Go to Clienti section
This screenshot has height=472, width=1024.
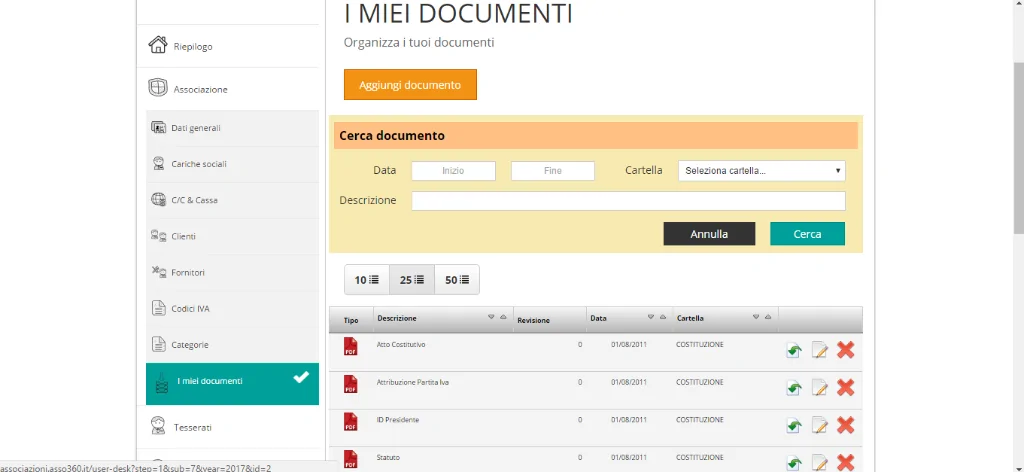232,236
